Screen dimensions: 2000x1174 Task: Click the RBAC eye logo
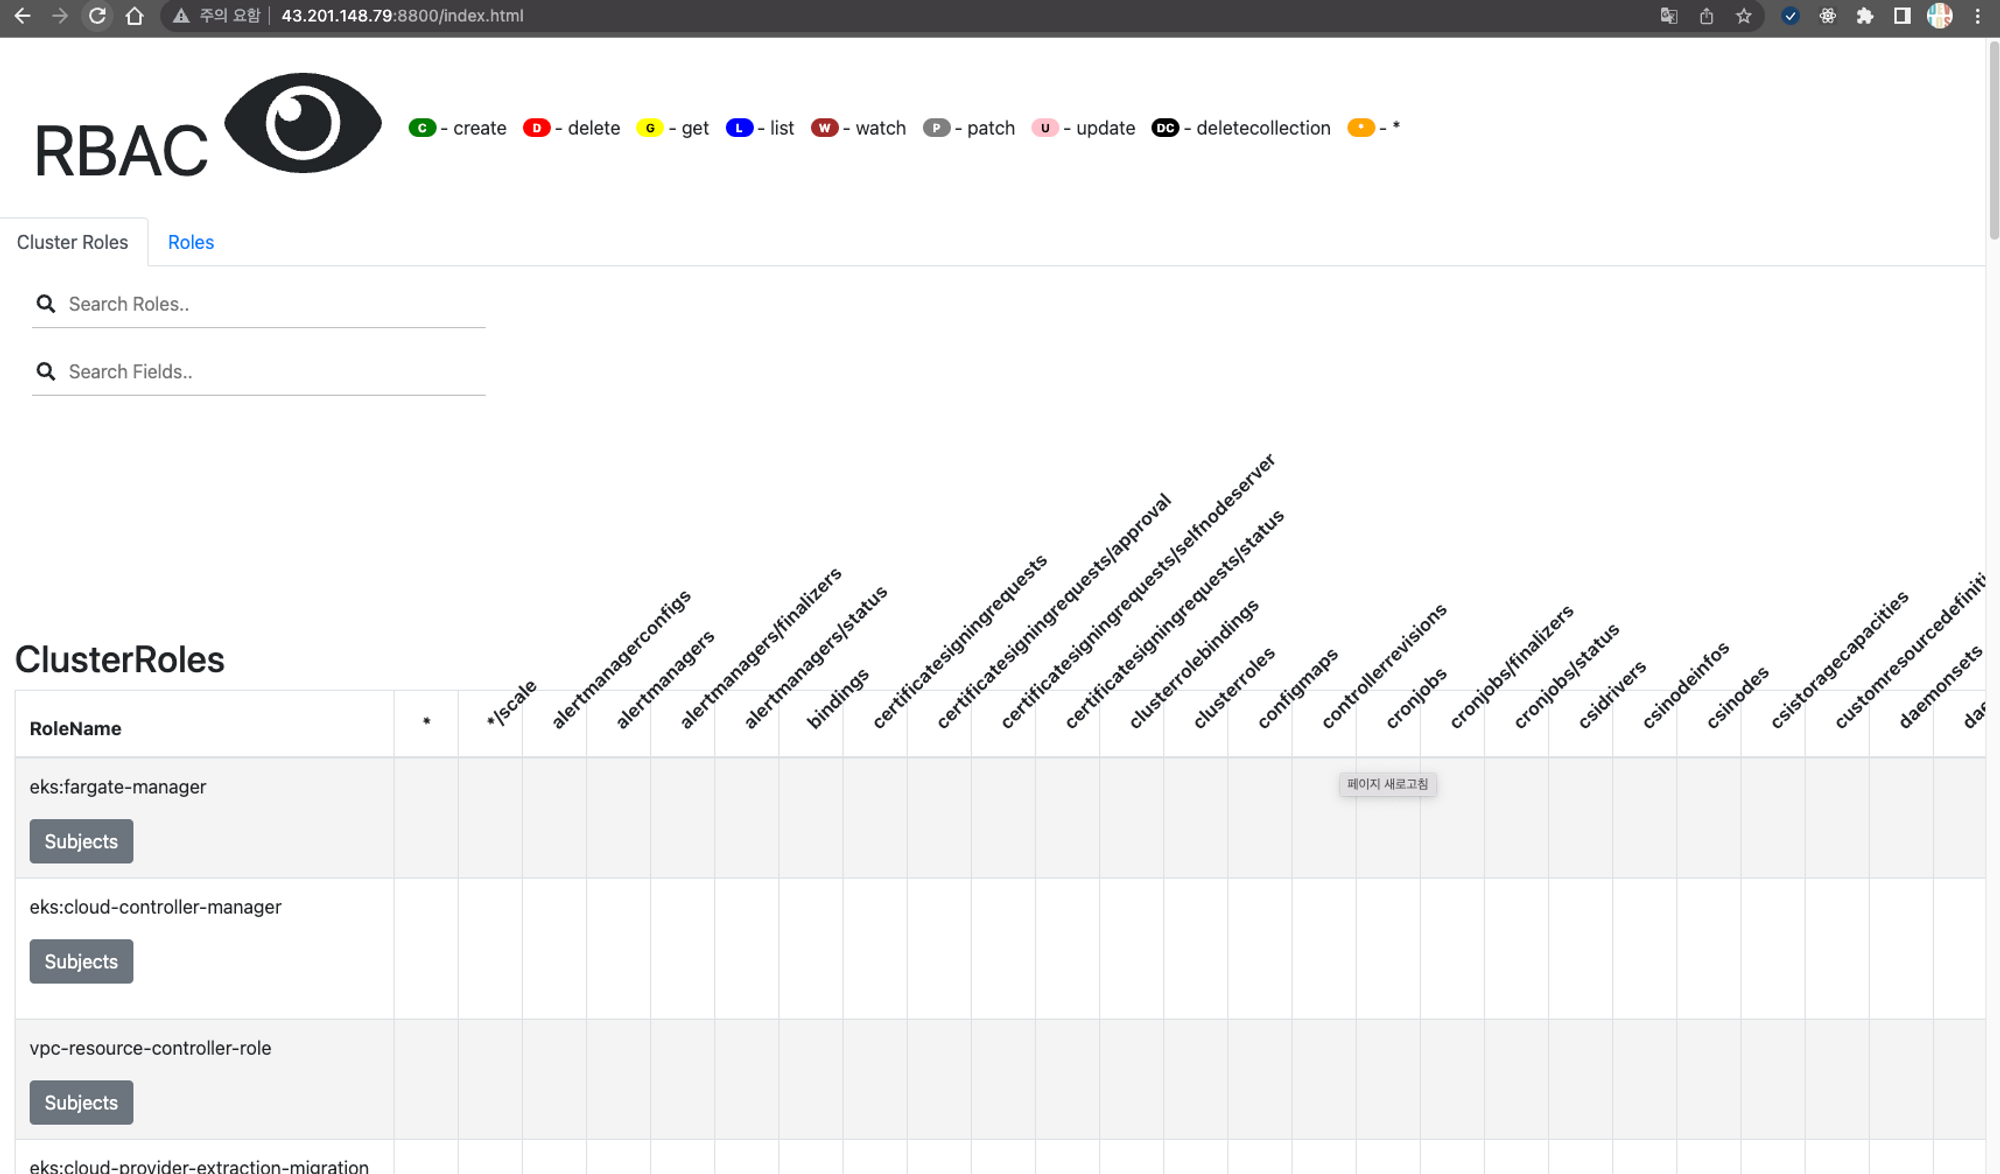302,123
